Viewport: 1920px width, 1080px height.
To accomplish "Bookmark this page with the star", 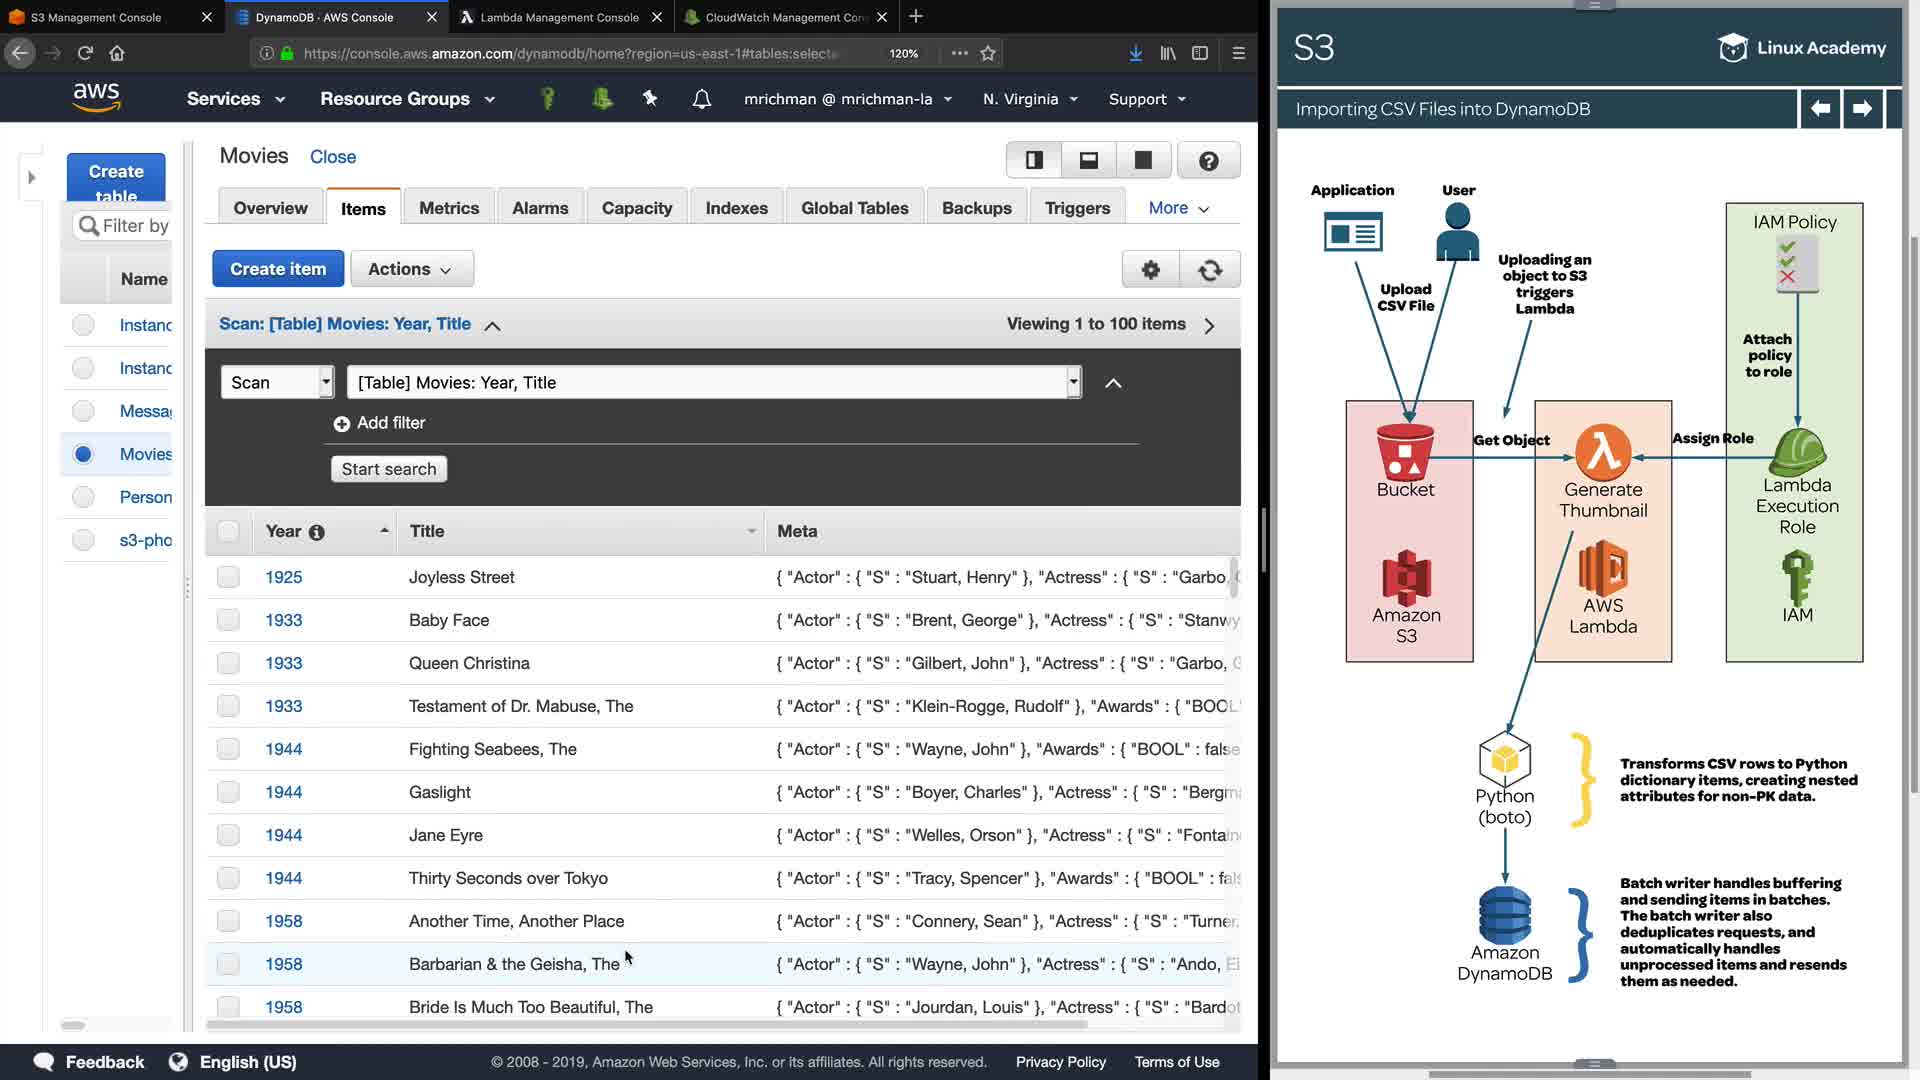I will pos(988,53).
